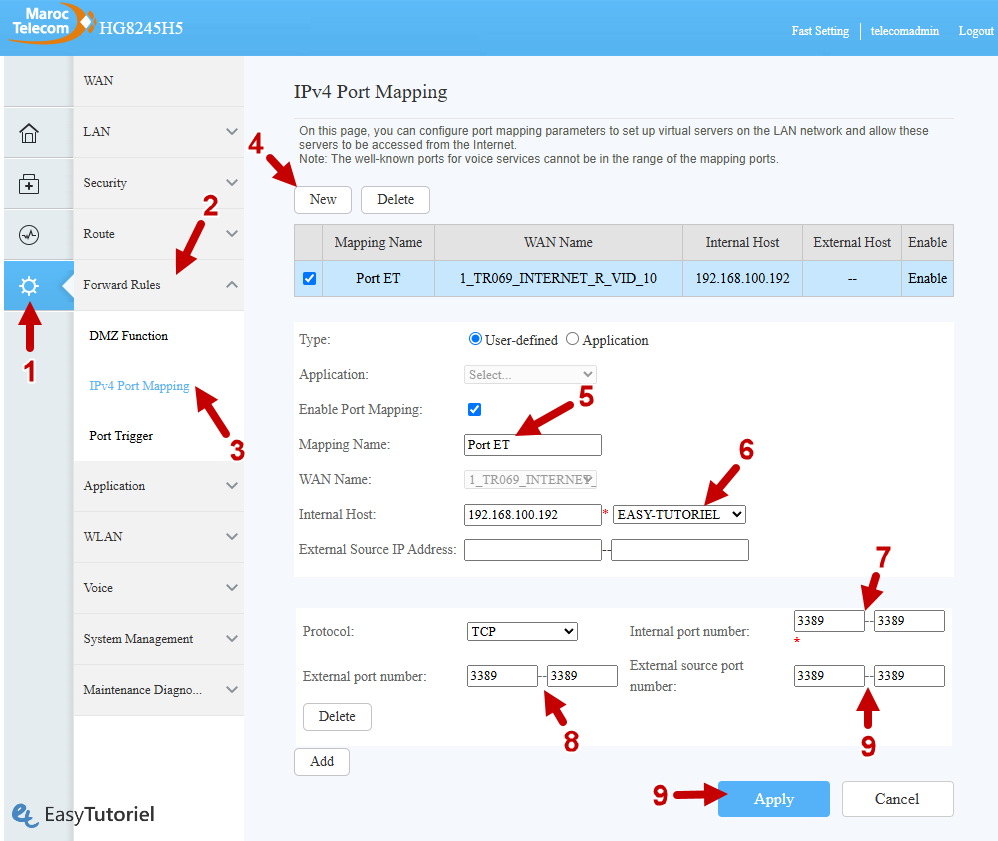Toggle the Port ET row checkbox
Screen dimensions: 998x841
[x=309, y=278]
